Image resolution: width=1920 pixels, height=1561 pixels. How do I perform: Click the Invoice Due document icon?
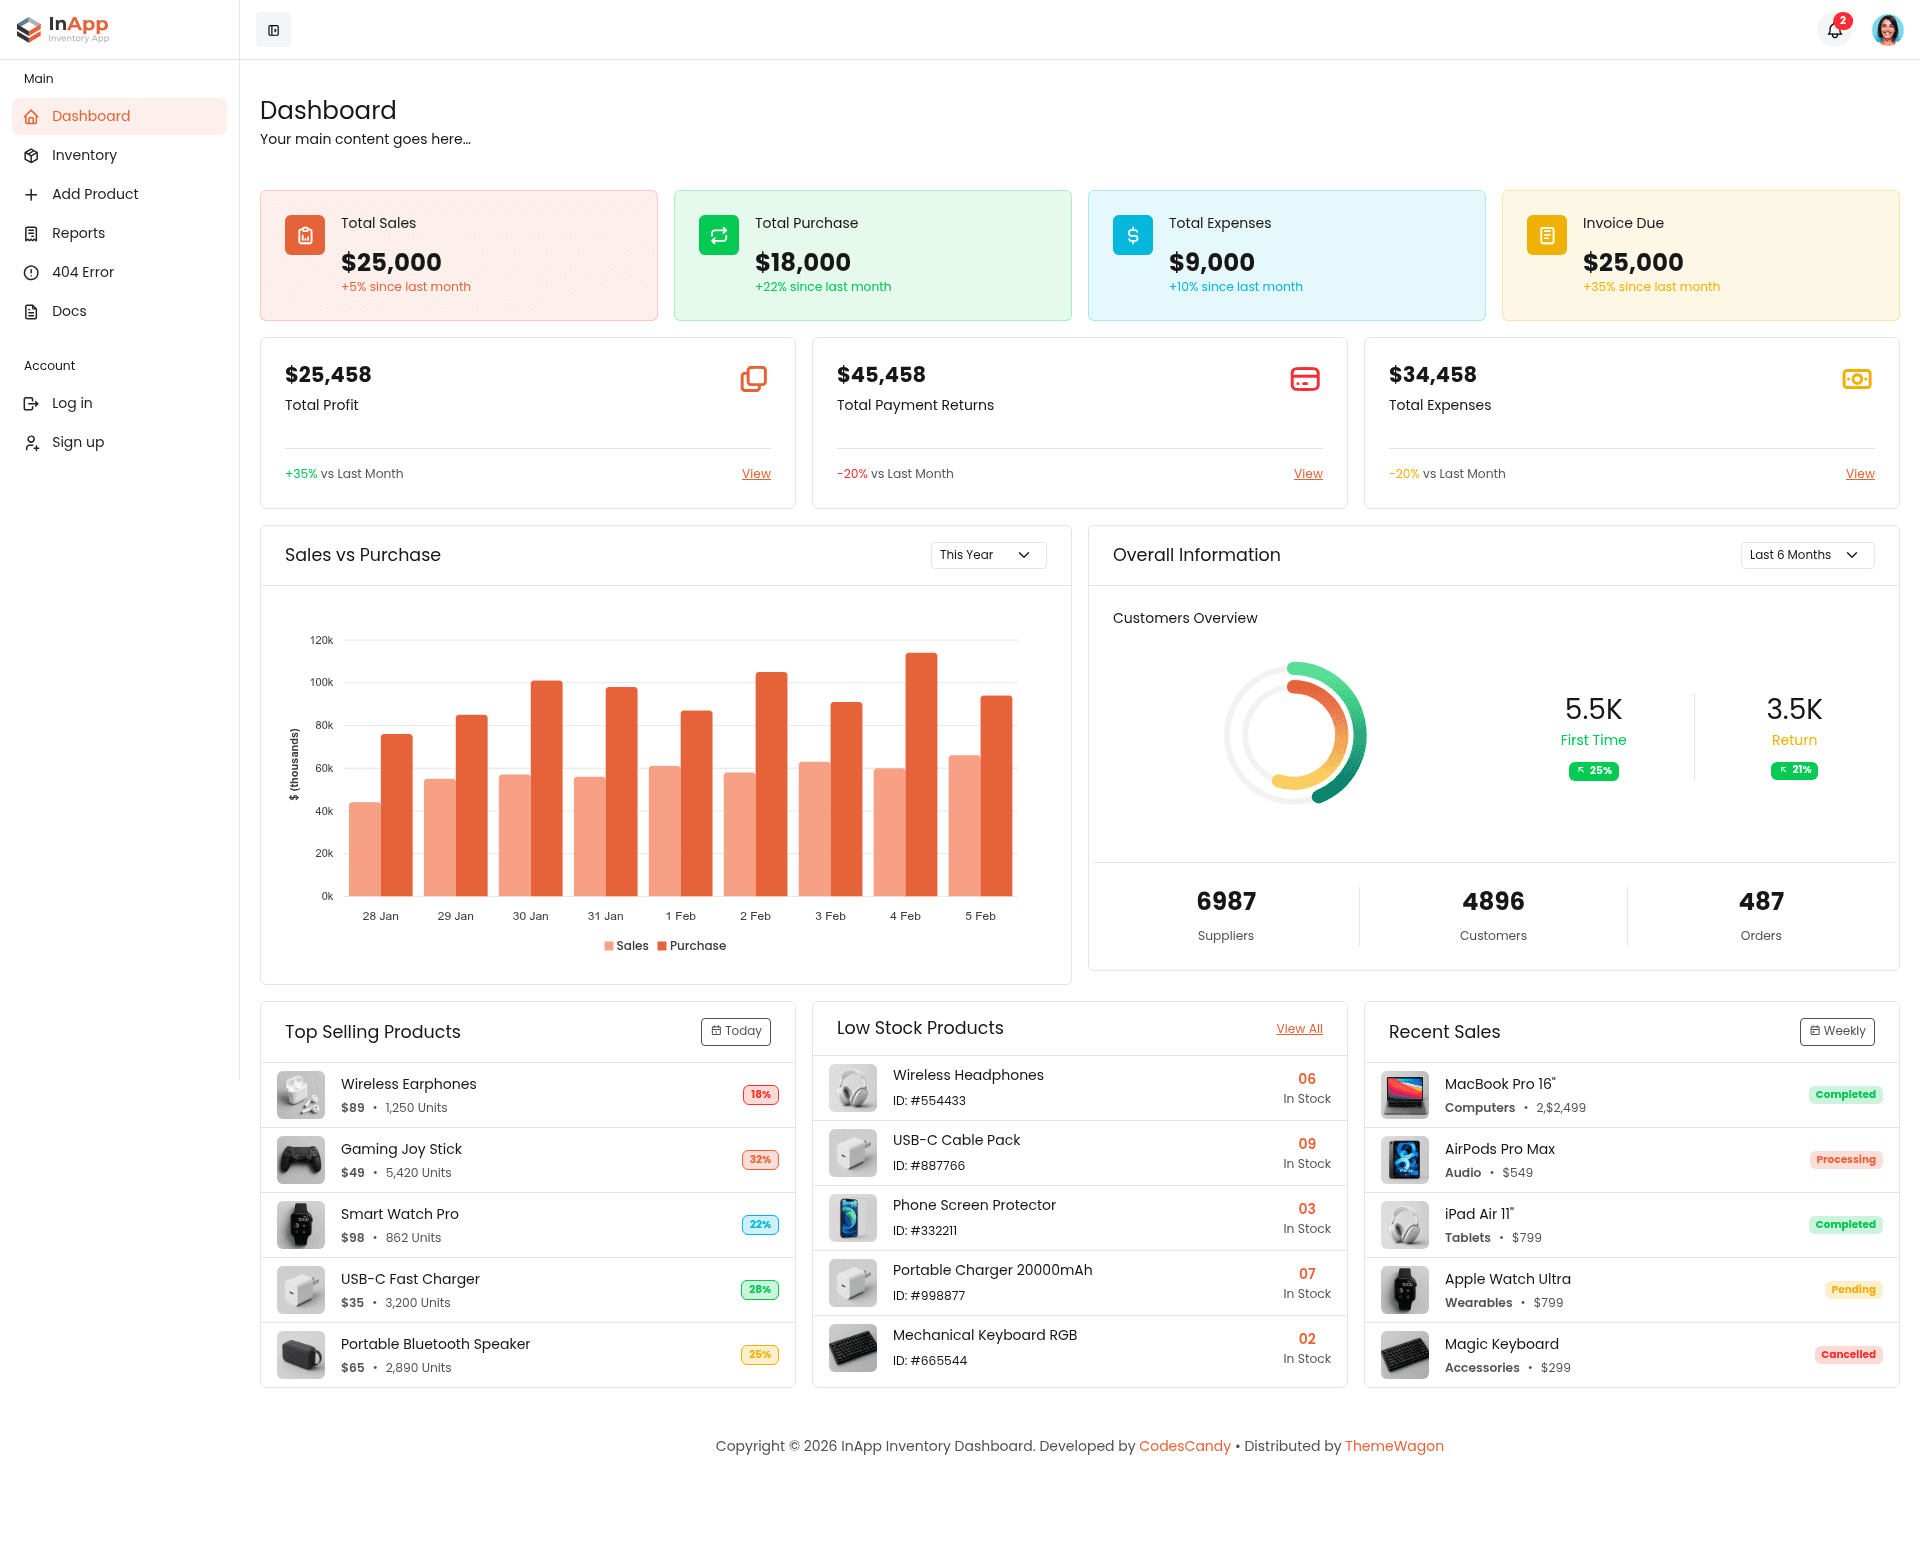1547,235
